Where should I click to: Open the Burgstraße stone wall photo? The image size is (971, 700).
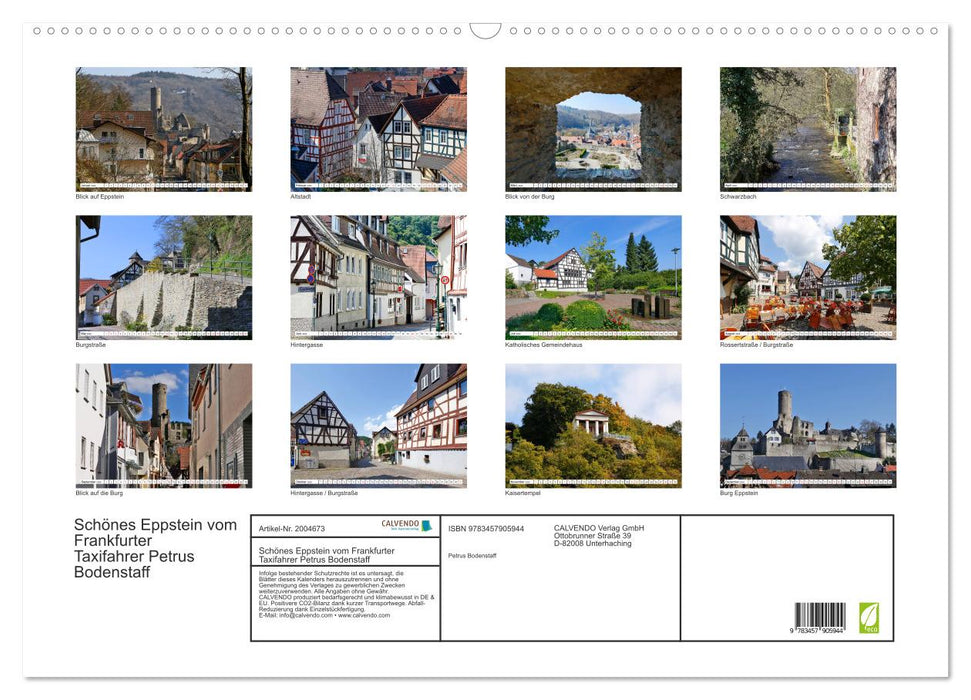click(x=164, y=277)
